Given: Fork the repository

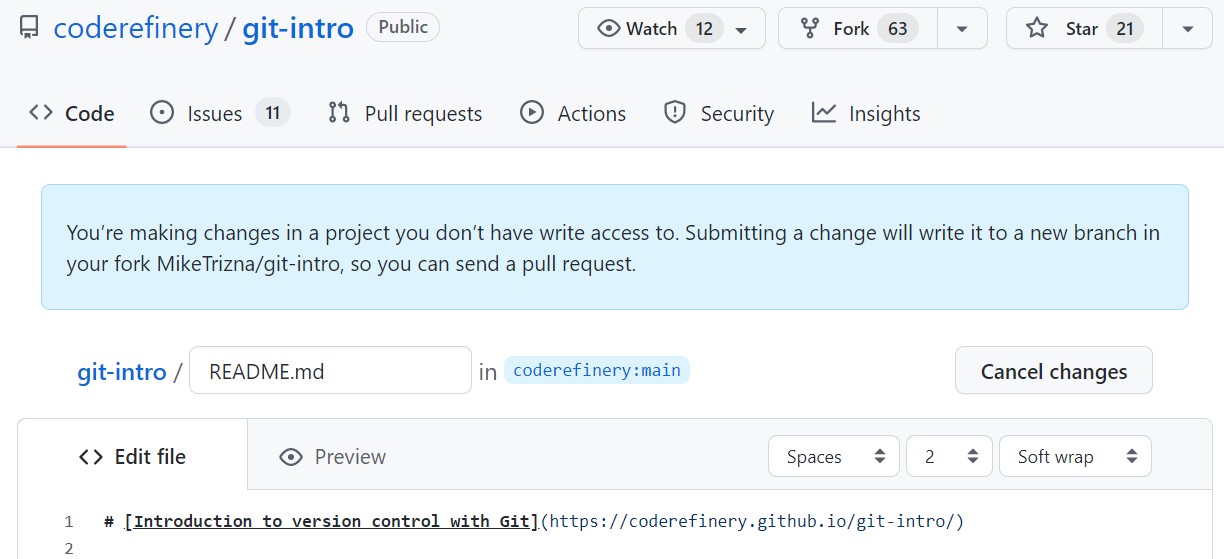Looking at the screenshot, I should (x=858, y=28).
